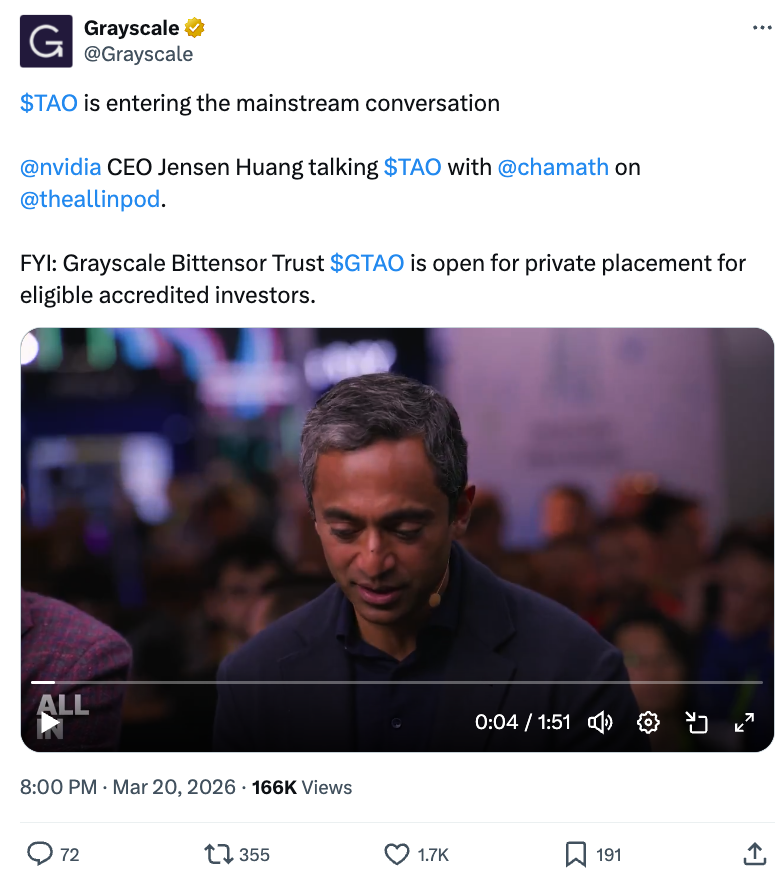Open video settings gear
Screen dimensions: 780x886
pyautogui.click(x=648, y=722)
